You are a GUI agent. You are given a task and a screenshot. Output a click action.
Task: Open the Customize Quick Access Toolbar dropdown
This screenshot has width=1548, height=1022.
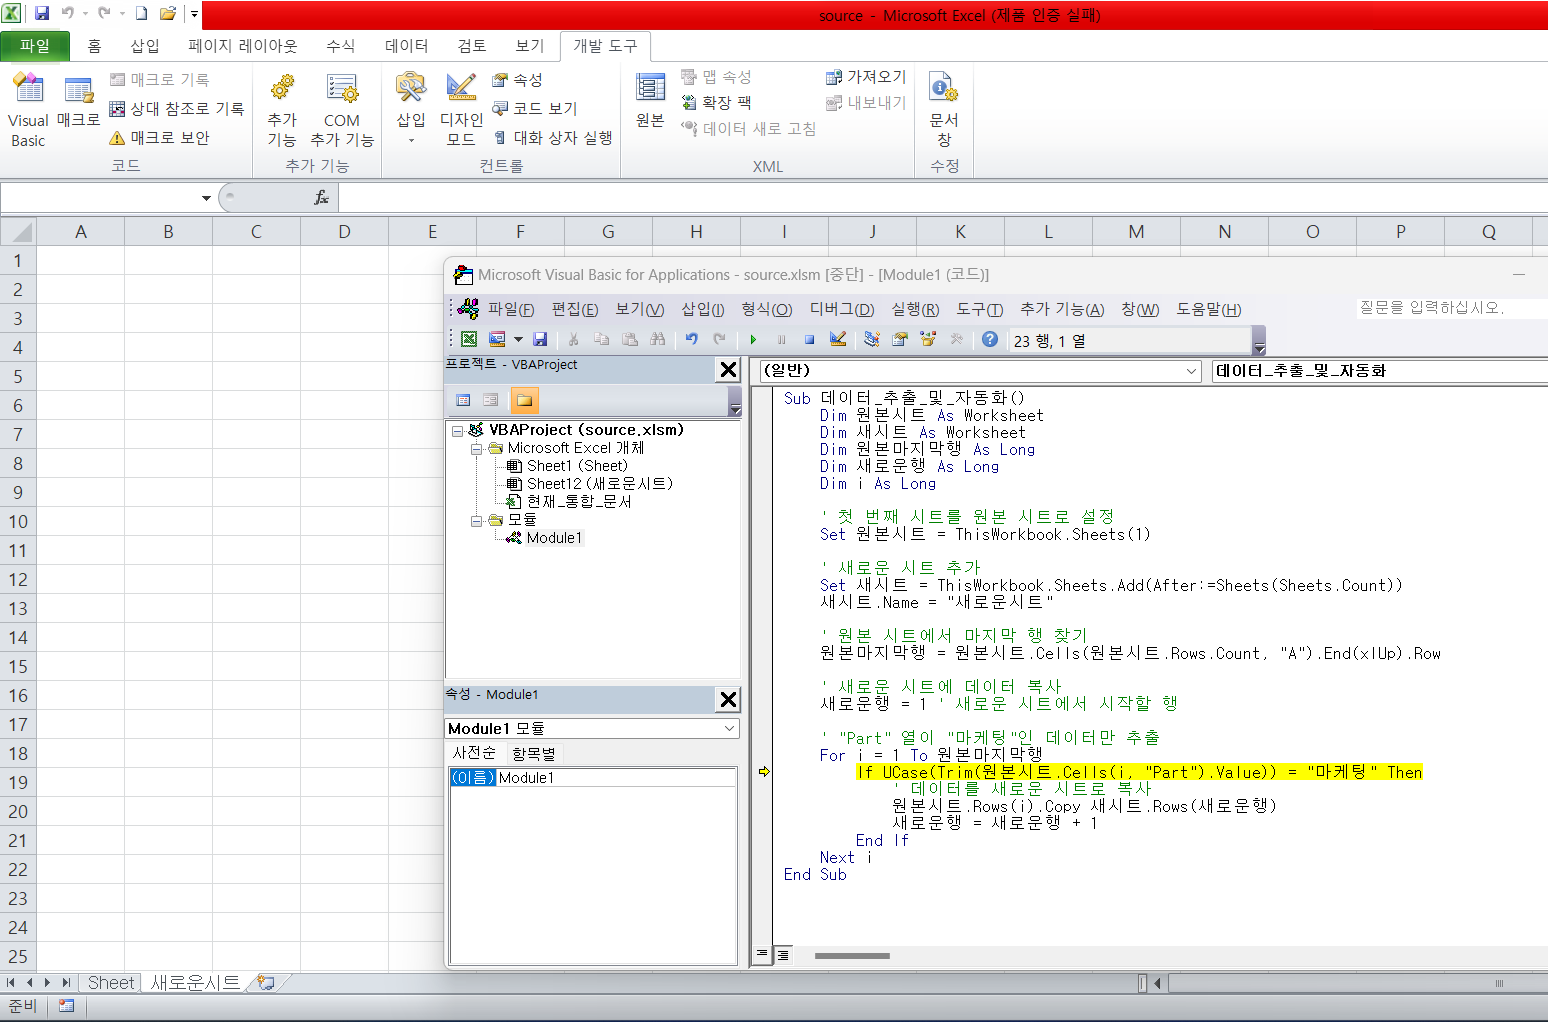tap(194, 14)
